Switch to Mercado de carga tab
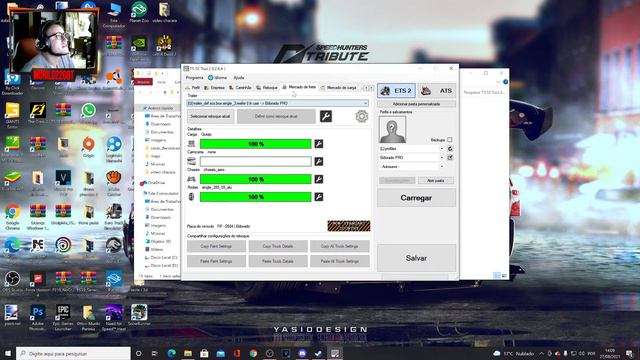Image resolution: width=640 pixels, height=360 pixels. [x=339, y=87]
